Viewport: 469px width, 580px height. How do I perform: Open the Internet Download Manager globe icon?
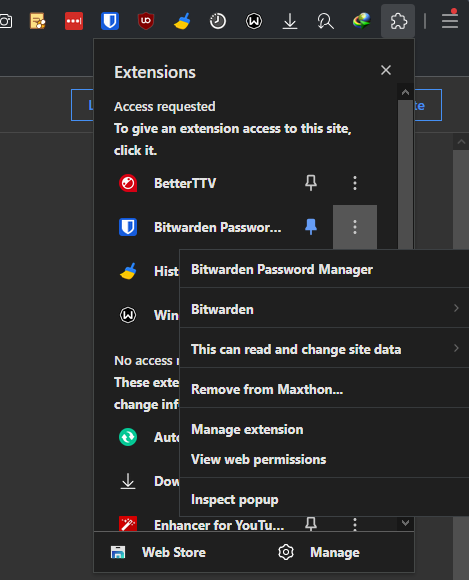[x=362, y=21]
